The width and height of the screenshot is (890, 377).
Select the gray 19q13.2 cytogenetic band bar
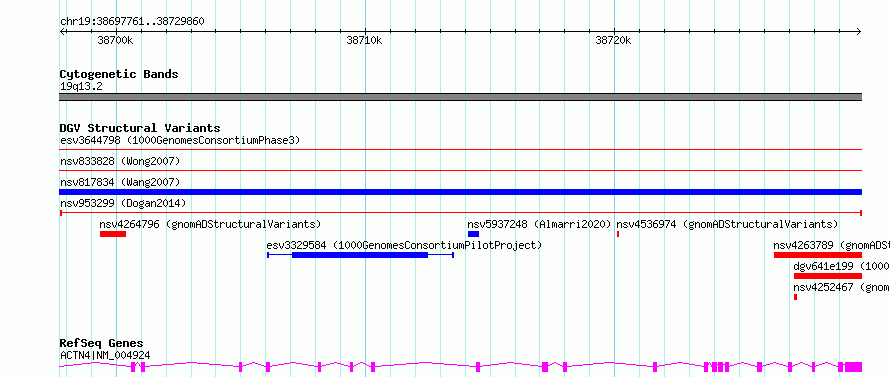click(x=460, y=97)
